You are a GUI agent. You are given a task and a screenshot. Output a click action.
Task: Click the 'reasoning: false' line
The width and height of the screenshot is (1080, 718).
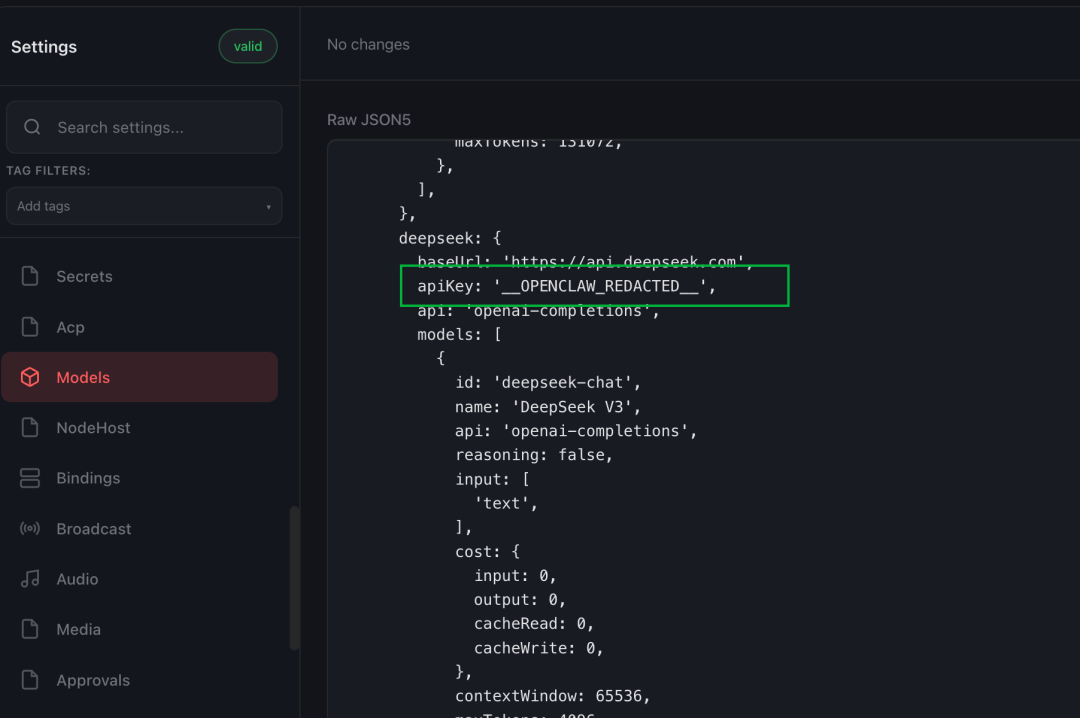533,455
